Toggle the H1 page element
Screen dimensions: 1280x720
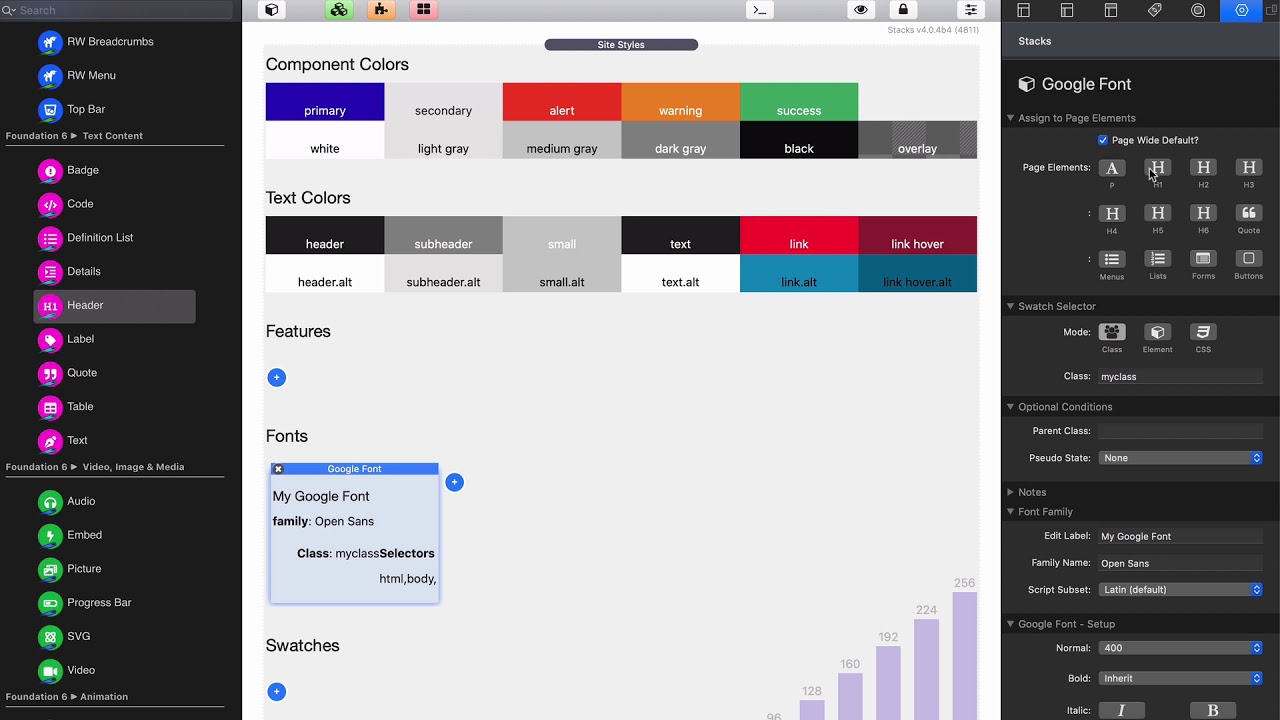1158,168
